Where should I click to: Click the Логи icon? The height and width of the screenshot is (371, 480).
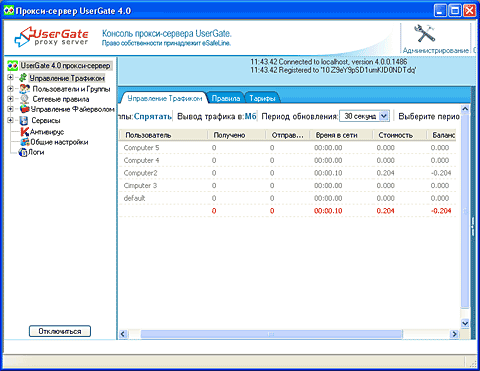pyautogui.click(x=23, y=152)
